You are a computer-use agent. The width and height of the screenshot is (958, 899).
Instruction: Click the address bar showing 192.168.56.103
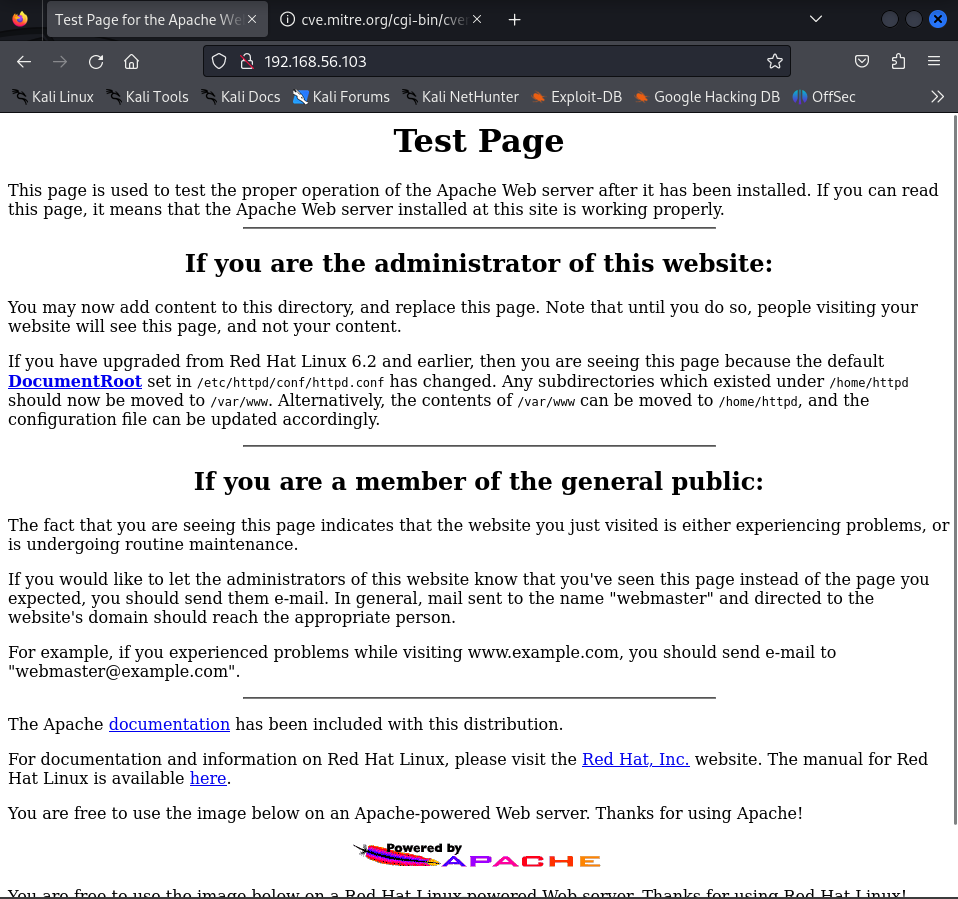(x=500, y=62)
